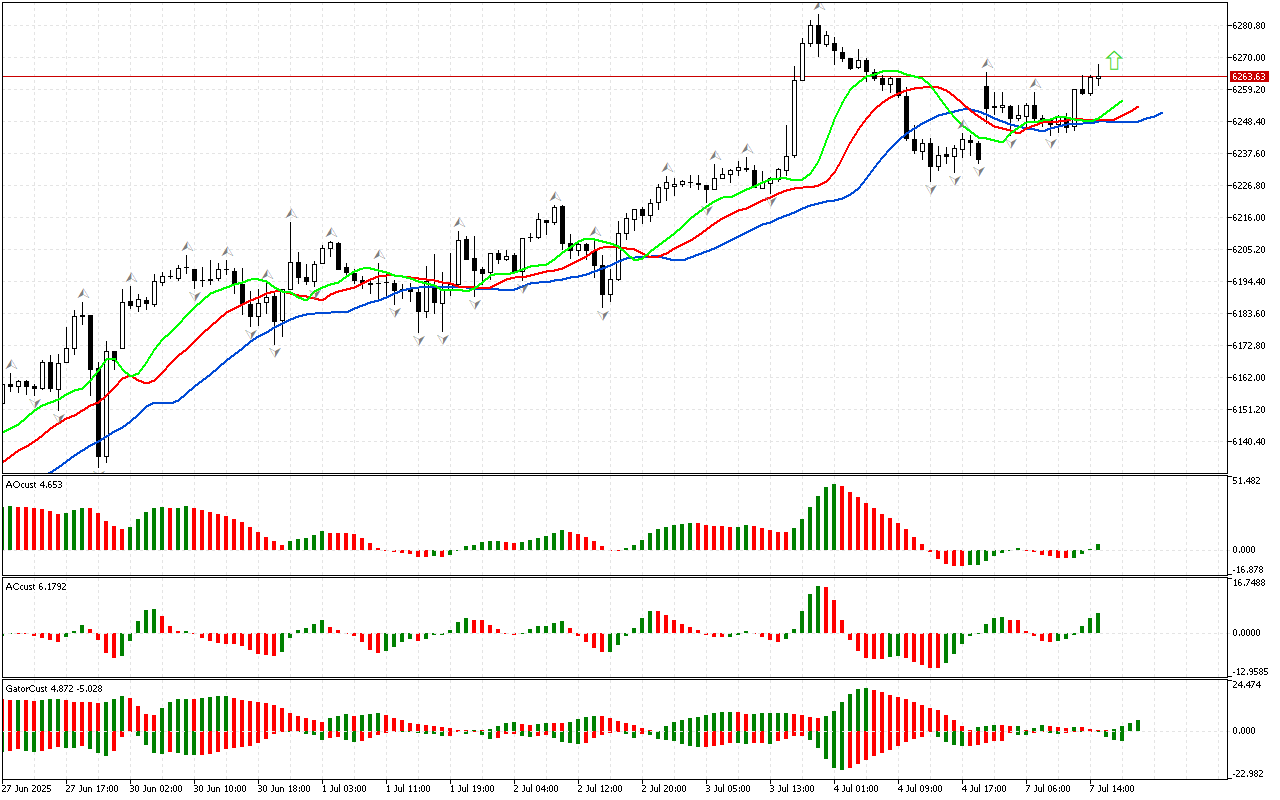Click the 51.482 value on the AO scale
The width and height of the screenshot is (1280, 800).
1247,482
